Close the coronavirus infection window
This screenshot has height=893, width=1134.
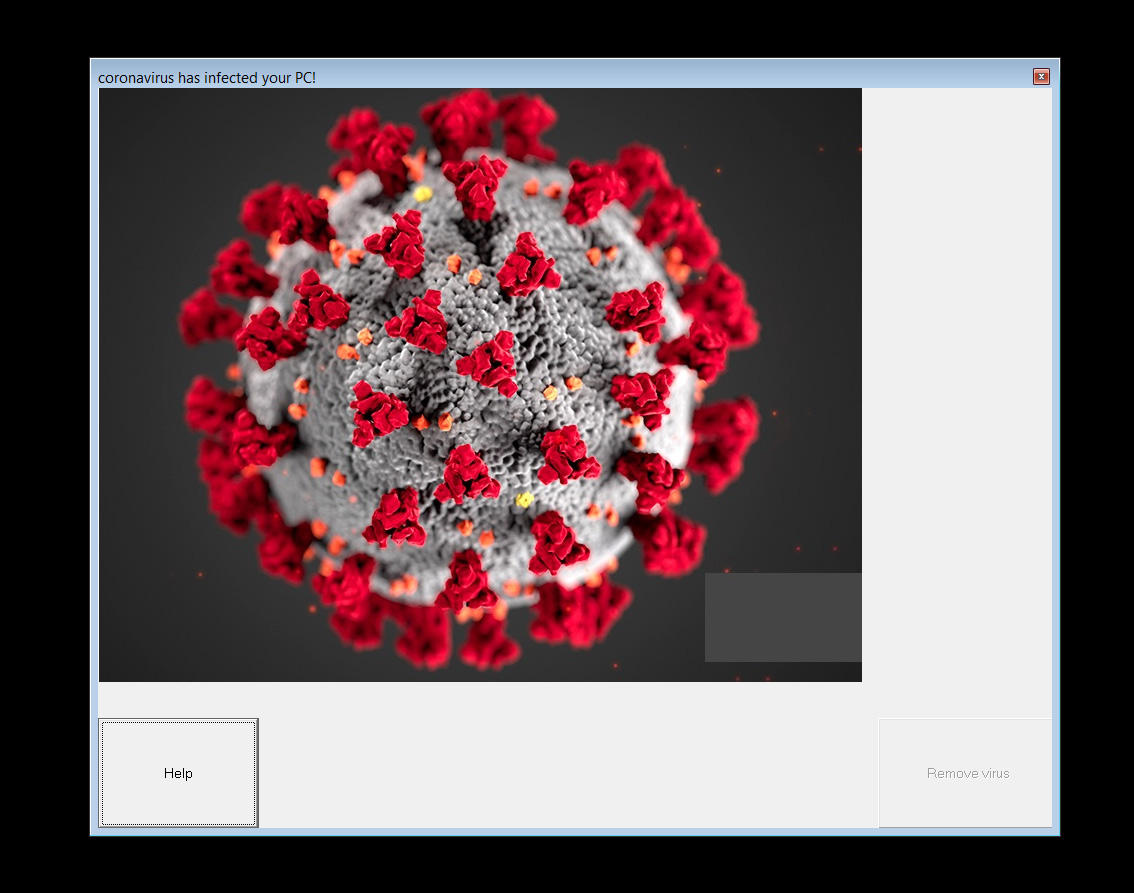(1041, 77)
